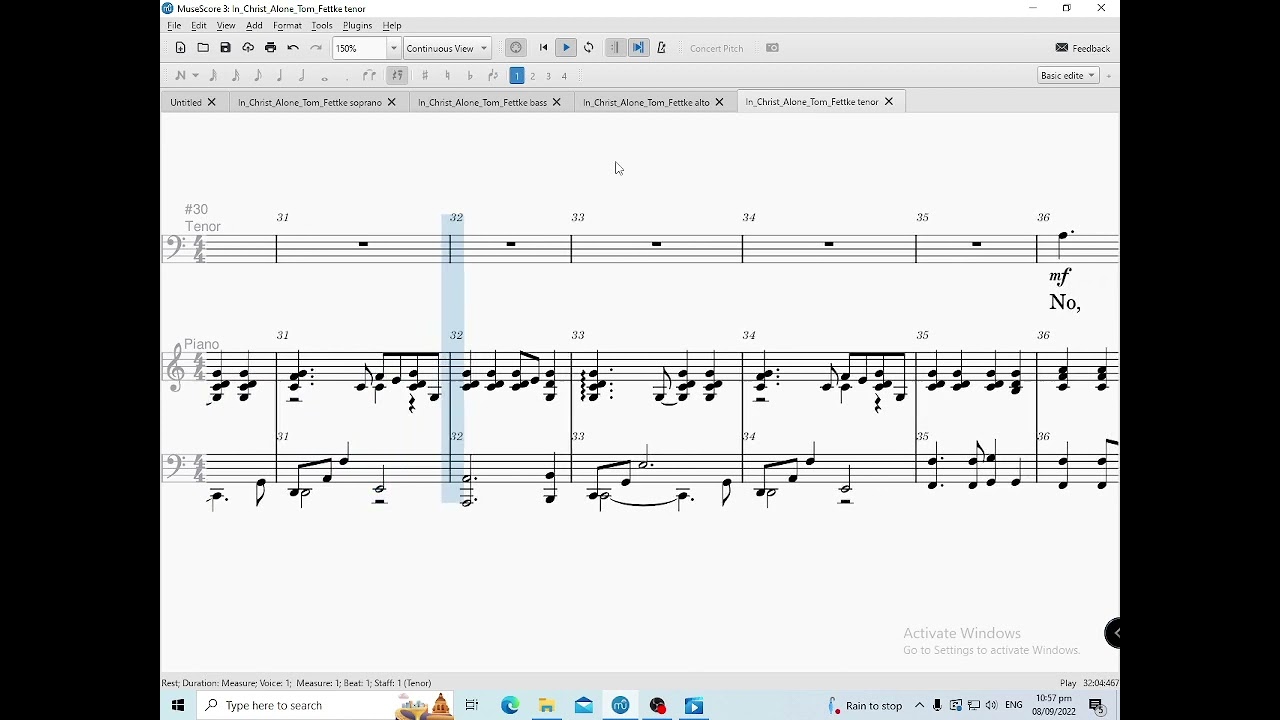This screenshot has height=720, width=1280.
Task: Apply the sharp accidental
Action: [x=425, y=75]
